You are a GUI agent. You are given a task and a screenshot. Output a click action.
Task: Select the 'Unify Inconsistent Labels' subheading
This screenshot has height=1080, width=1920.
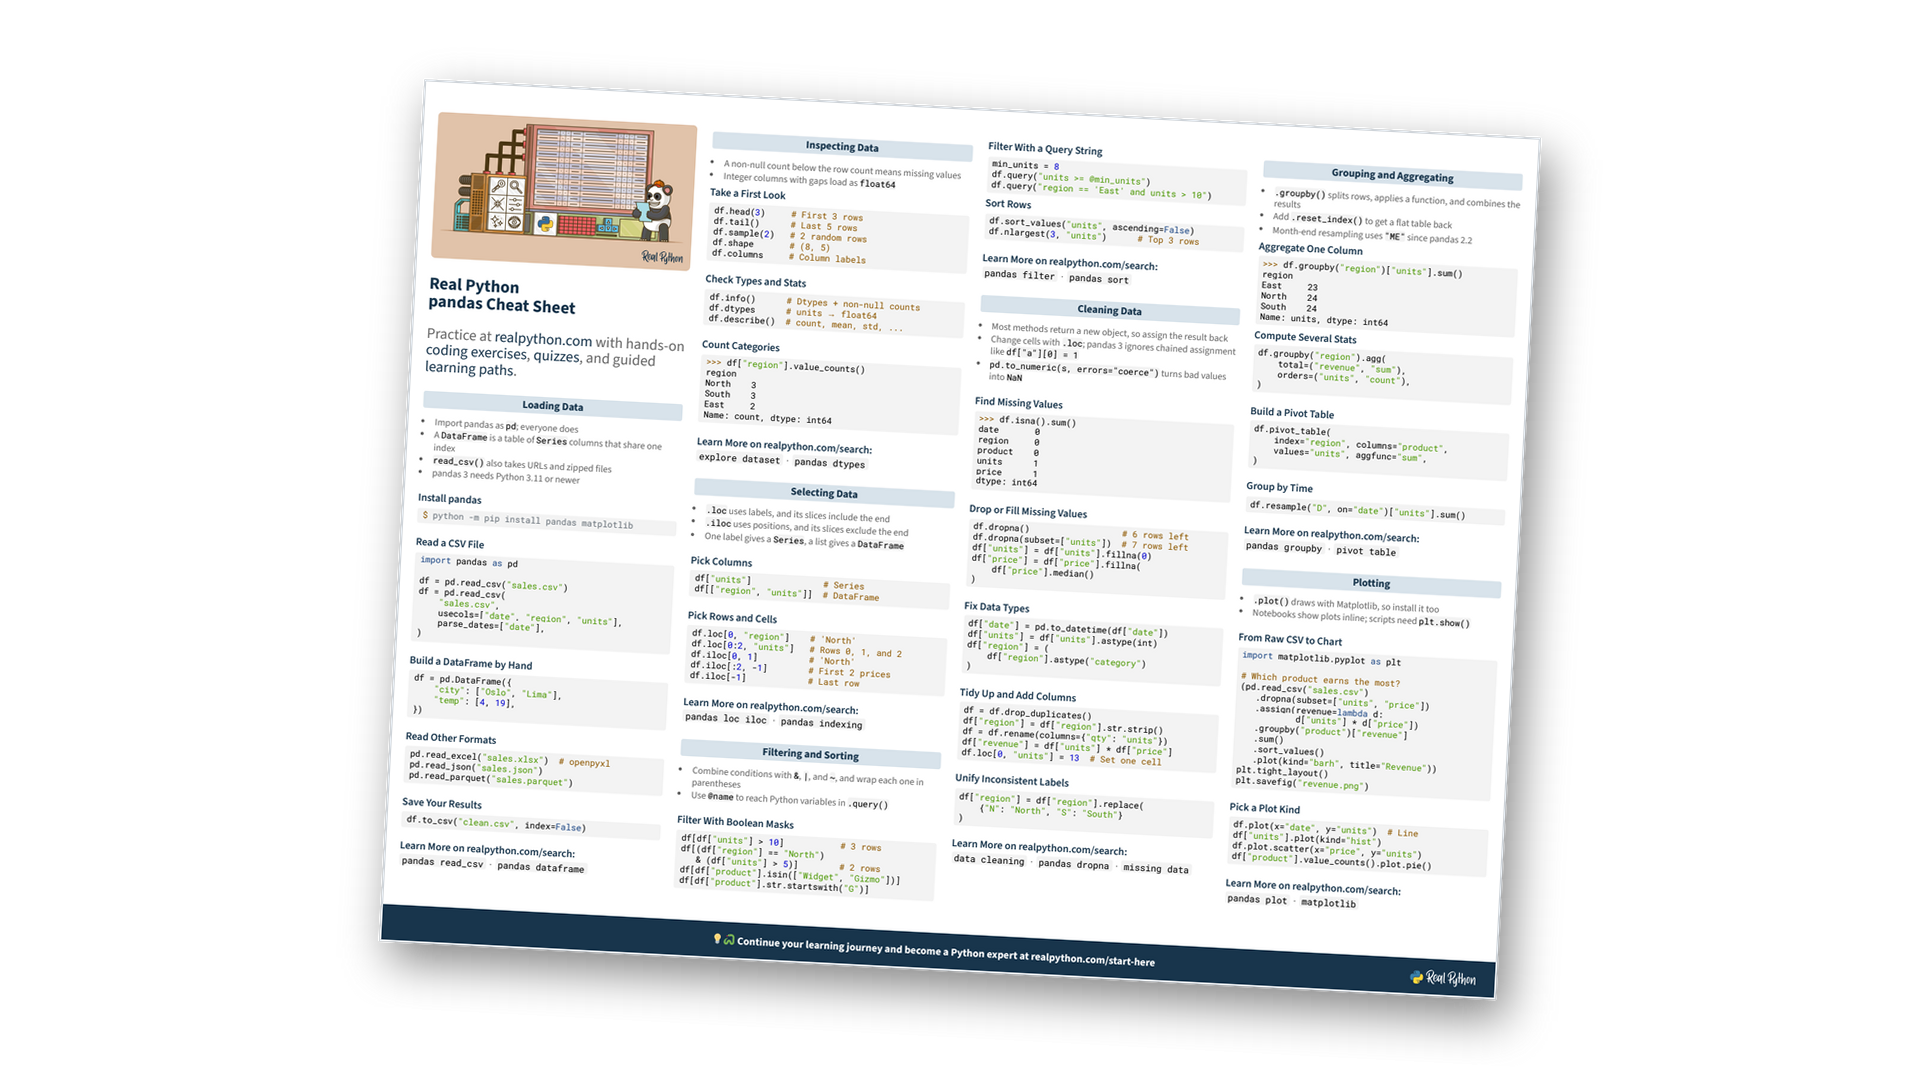[1011, 780]
